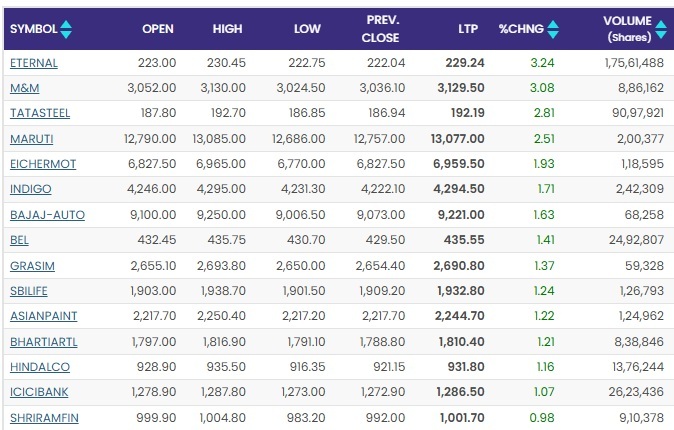Click the INDIGO stock link
The image size is (674, 430).
coord(30,189)
